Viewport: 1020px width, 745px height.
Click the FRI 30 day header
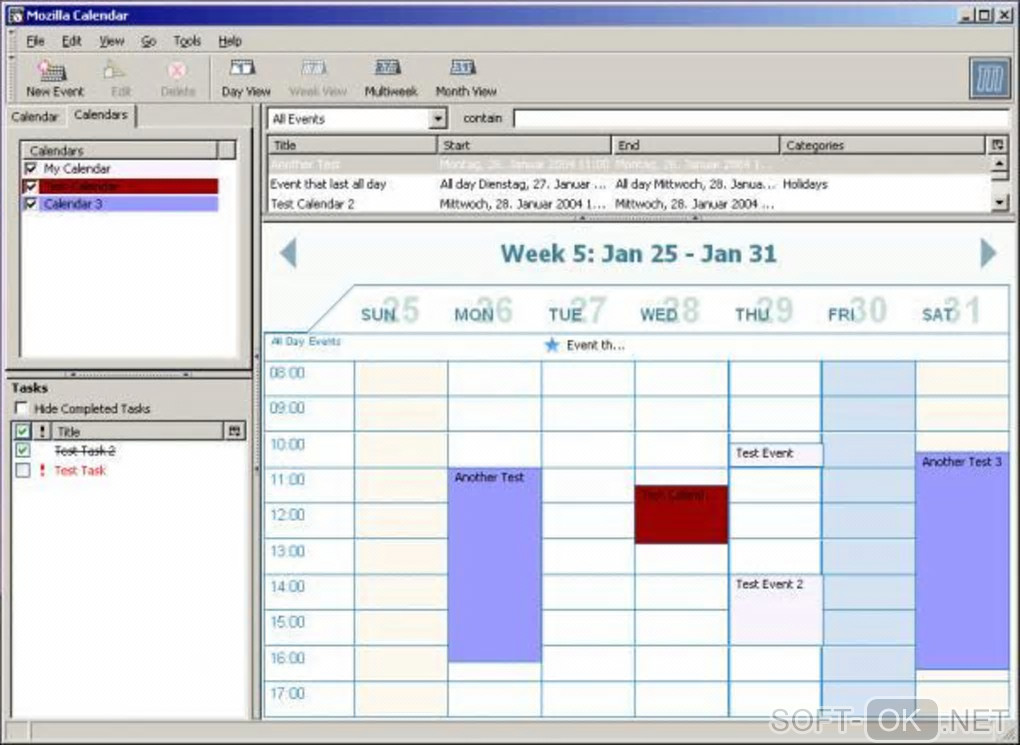tap(857, 310)
